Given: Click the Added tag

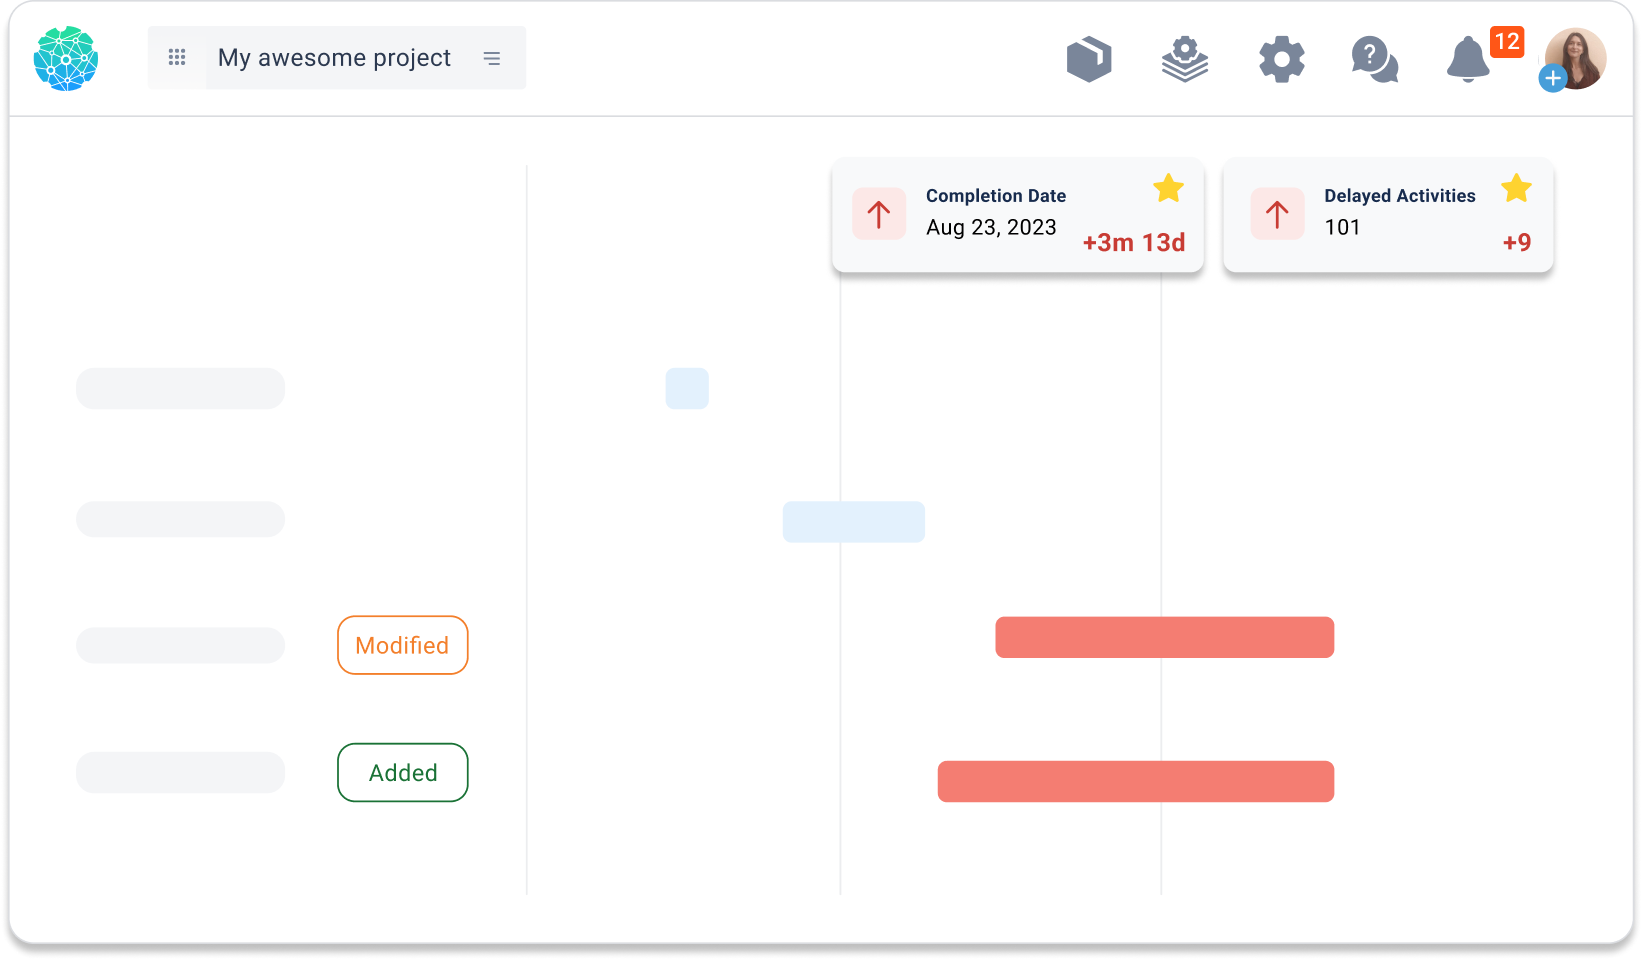Looking at the screenshot, I should pyautogui.click(x=403, y=772).
